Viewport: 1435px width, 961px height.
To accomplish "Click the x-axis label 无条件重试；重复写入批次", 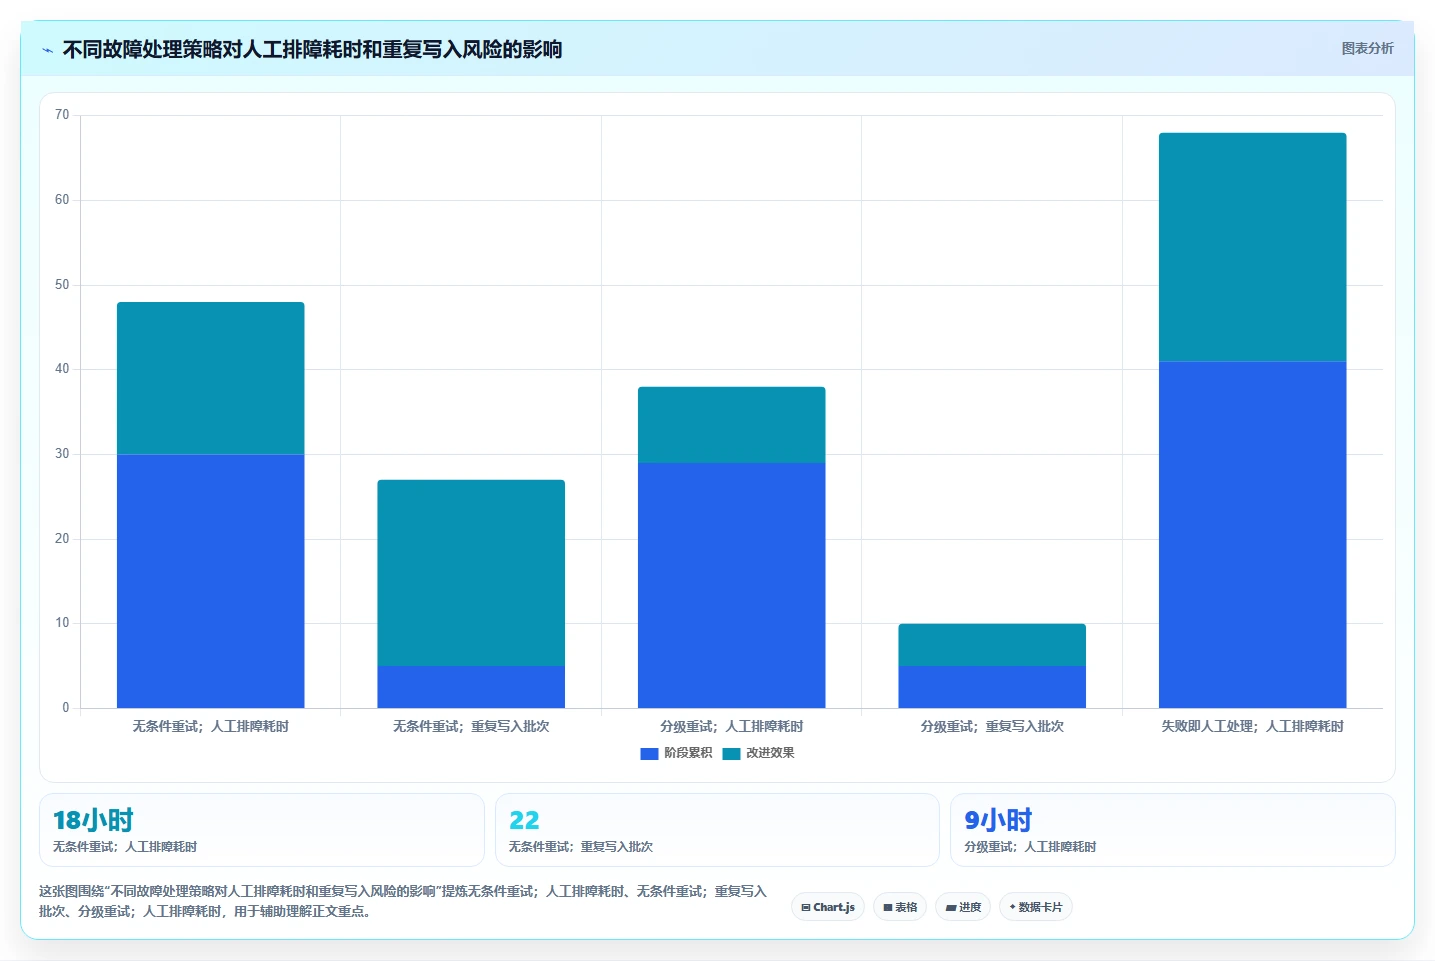I will [471, 727].
